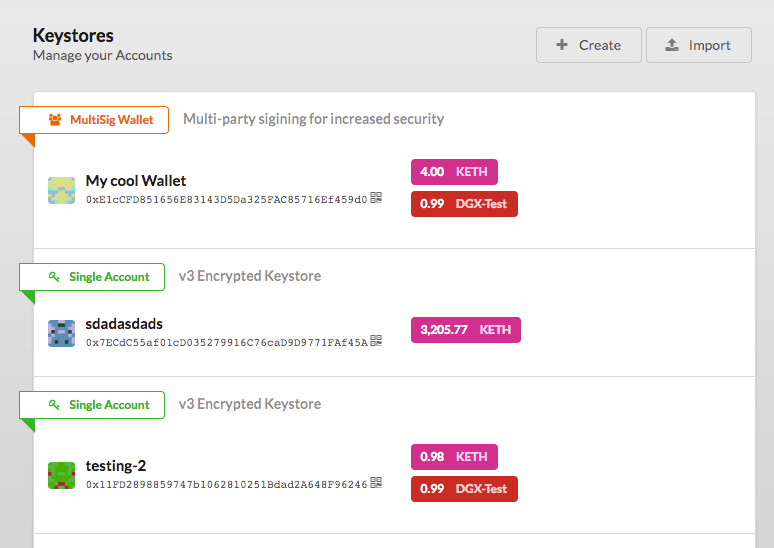
Task: Click the QR code icon beside My cool Wallet address
Action: pyautogui.click(x=376, y=198)
